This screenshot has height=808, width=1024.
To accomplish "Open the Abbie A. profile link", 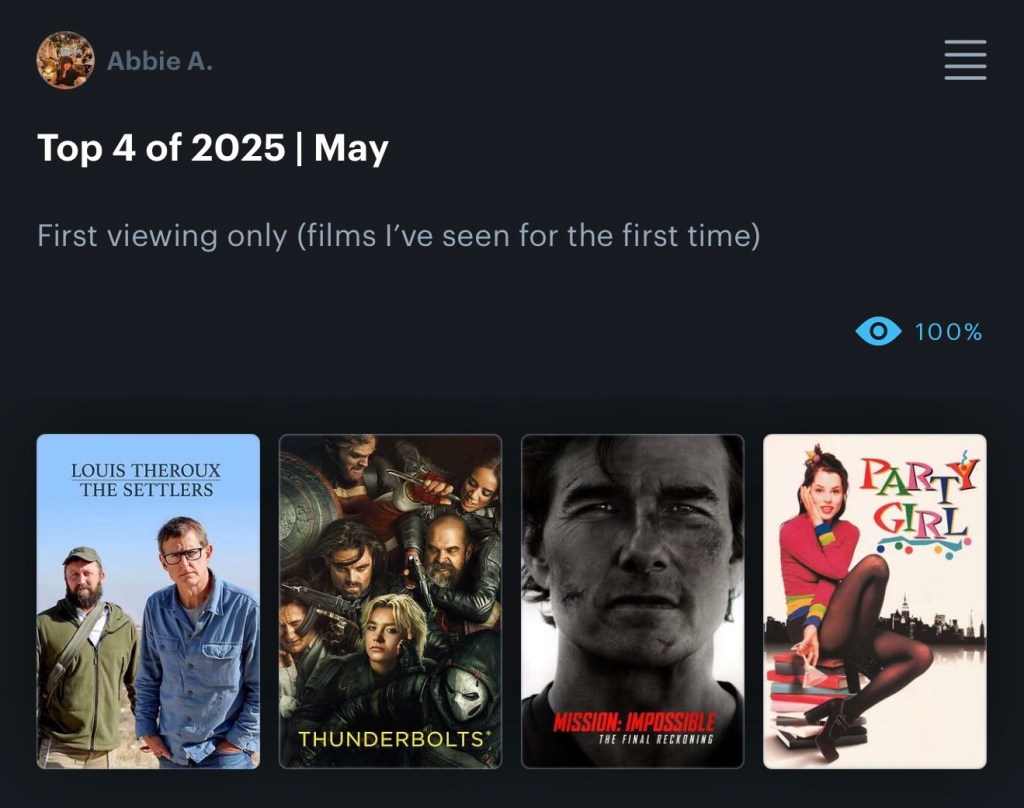I will (x=160, y=61).
